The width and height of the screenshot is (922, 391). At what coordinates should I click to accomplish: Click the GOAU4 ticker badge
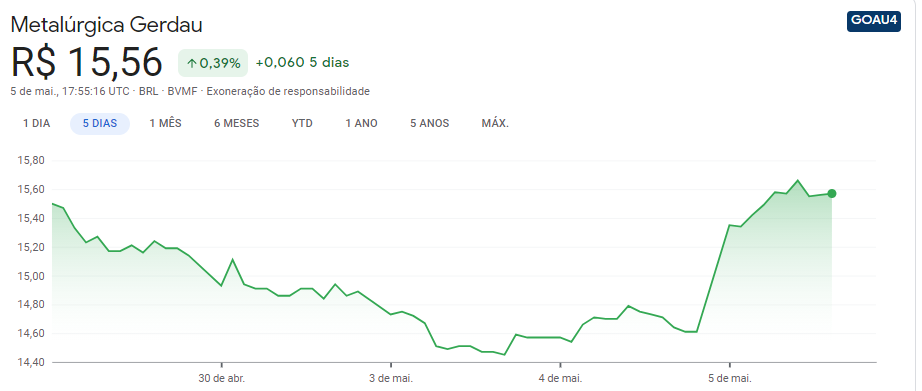point(874,21)
